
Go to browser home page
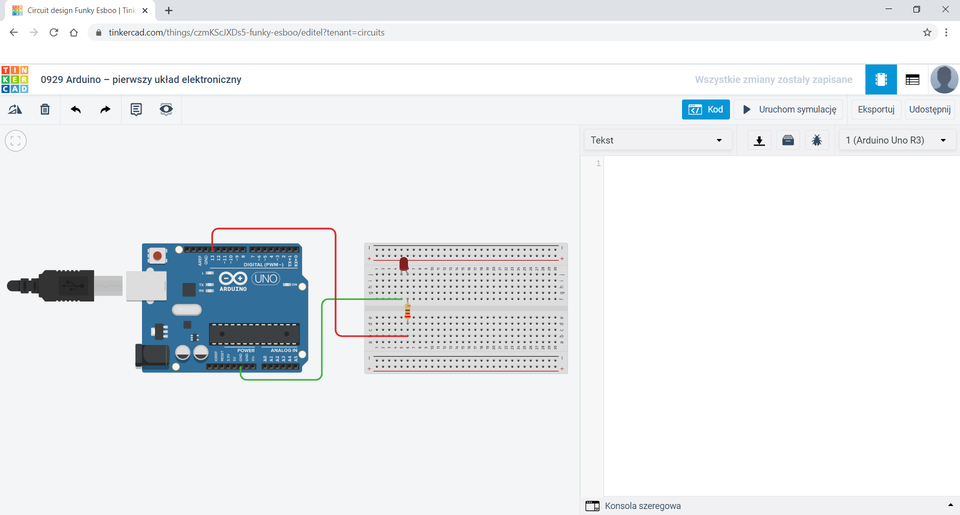[73, 32]
